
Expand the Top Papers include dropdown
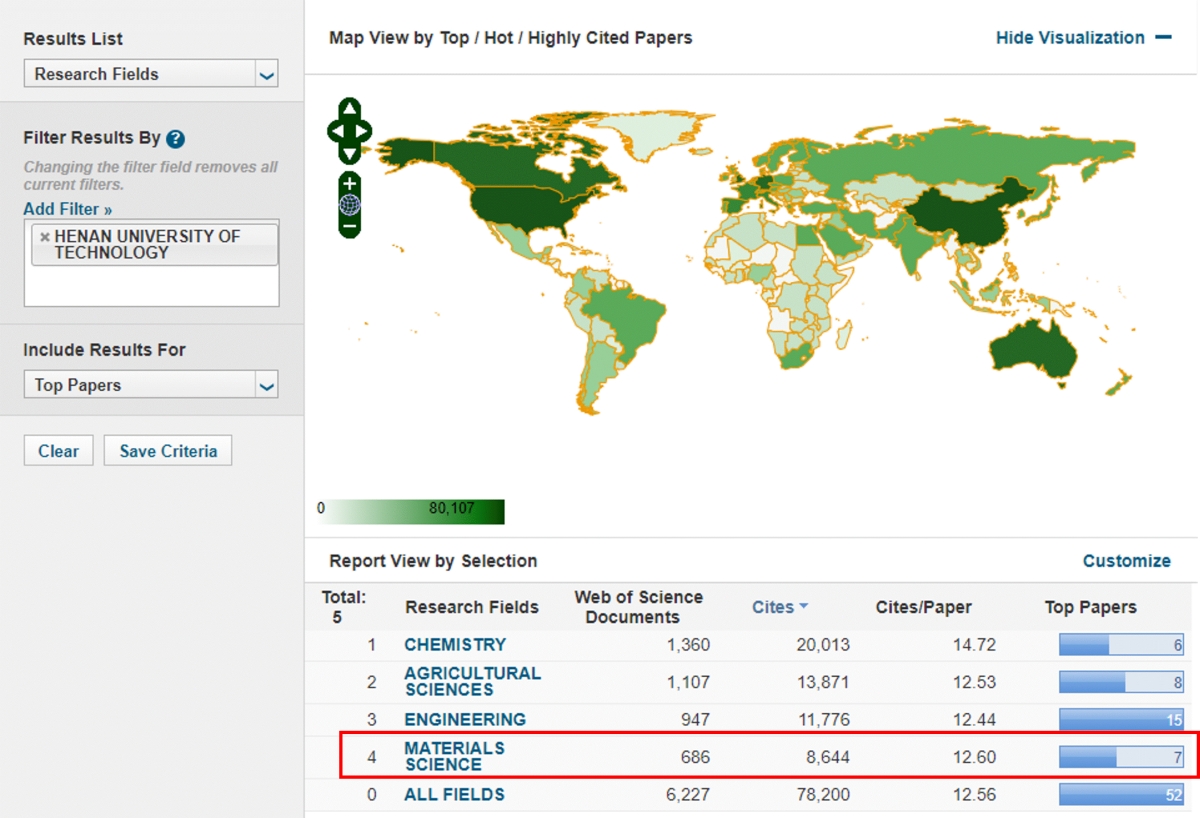coord(266,385)
